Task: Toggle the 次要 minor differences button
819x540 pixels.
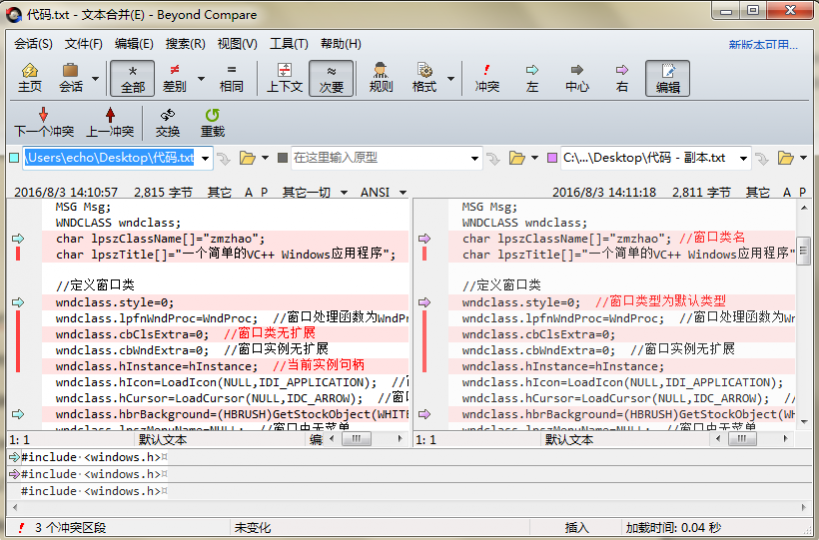Action: point(331,78)
